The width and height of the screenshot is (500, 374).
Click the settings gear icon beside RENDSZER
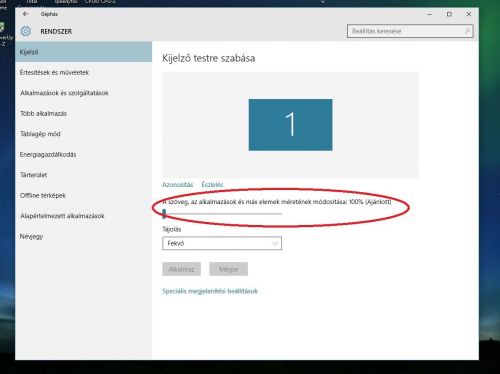[x=26, y=31]
